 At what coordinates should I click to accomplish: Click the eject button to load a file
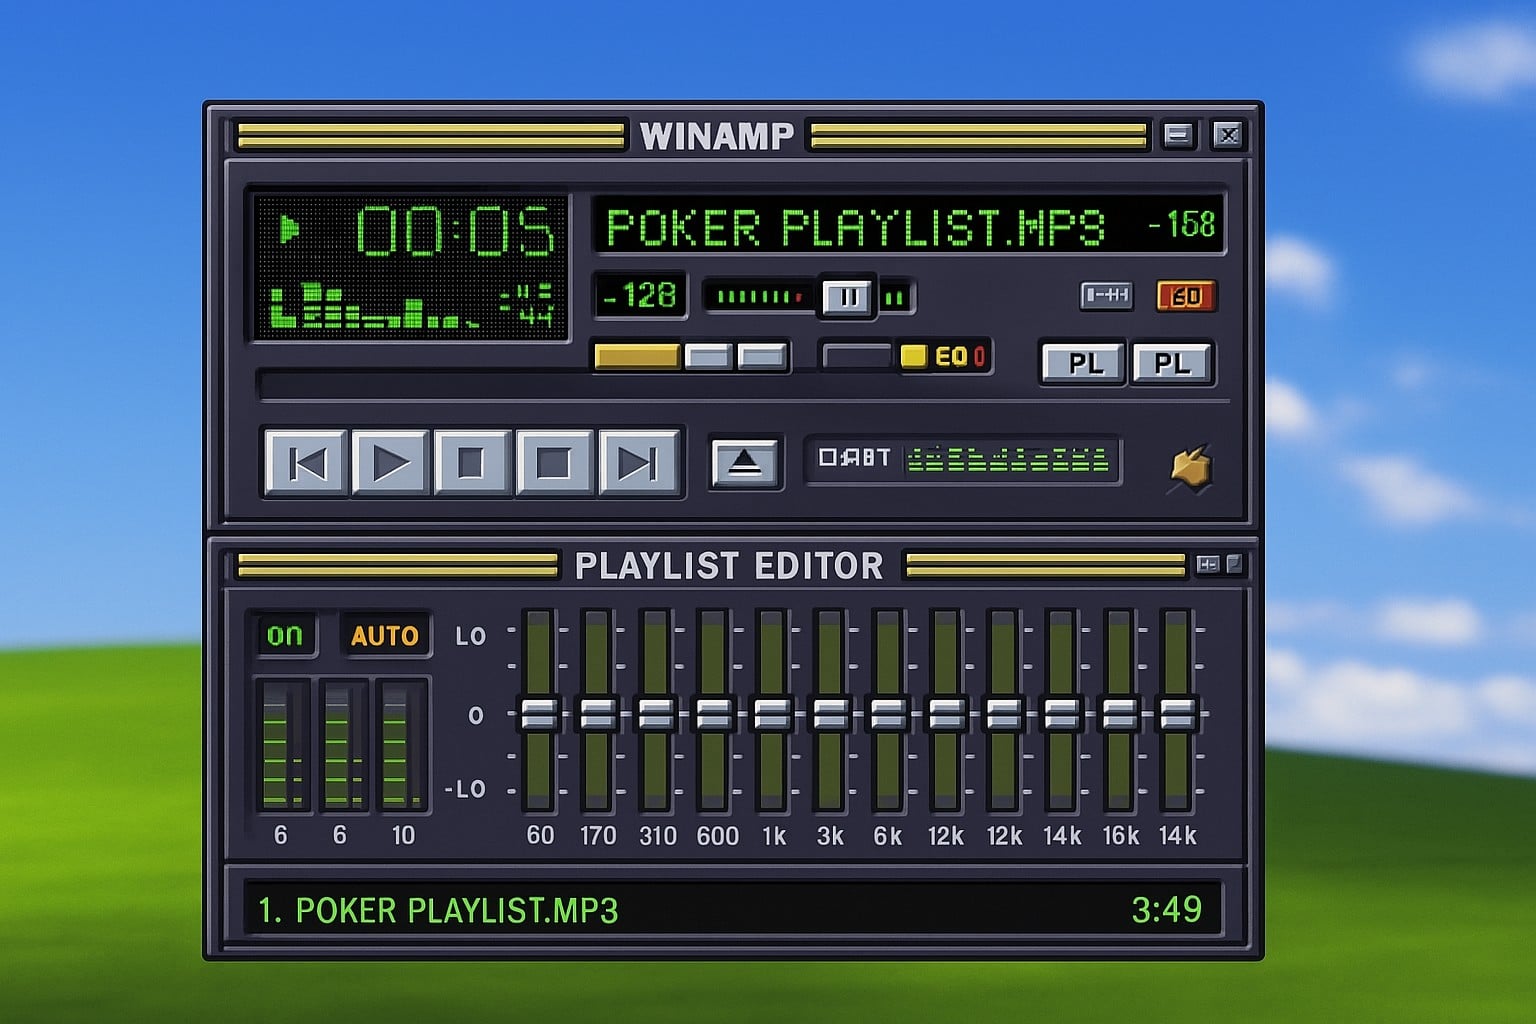(745, 461)
